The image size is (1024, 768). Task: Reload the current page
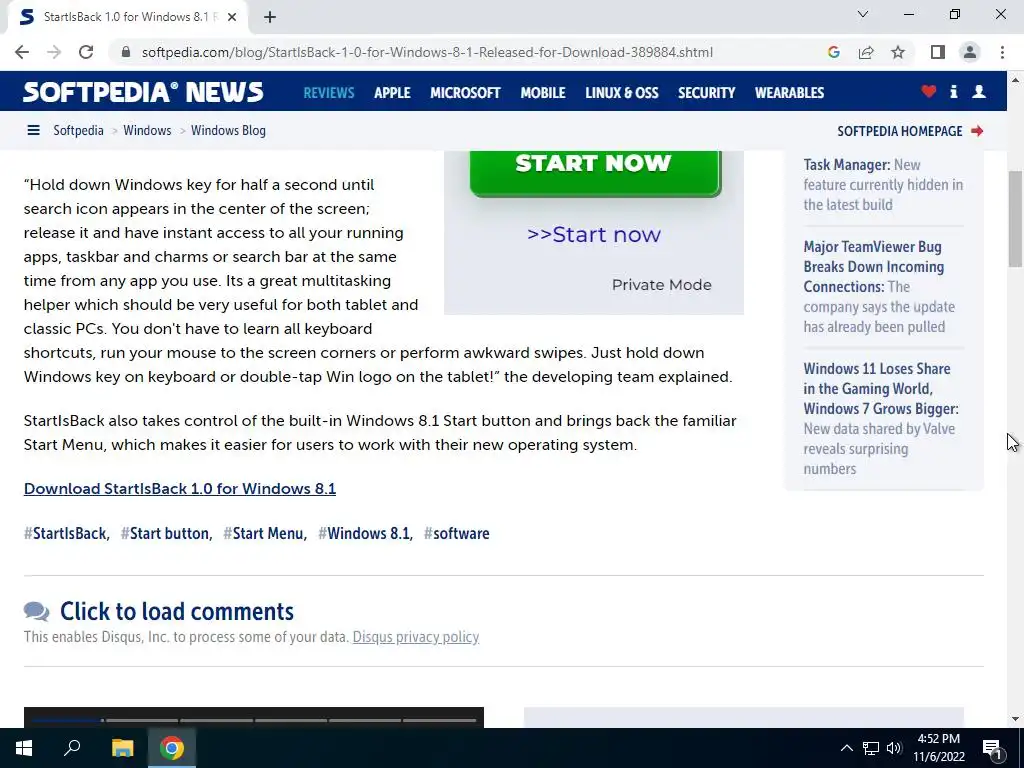86,52
